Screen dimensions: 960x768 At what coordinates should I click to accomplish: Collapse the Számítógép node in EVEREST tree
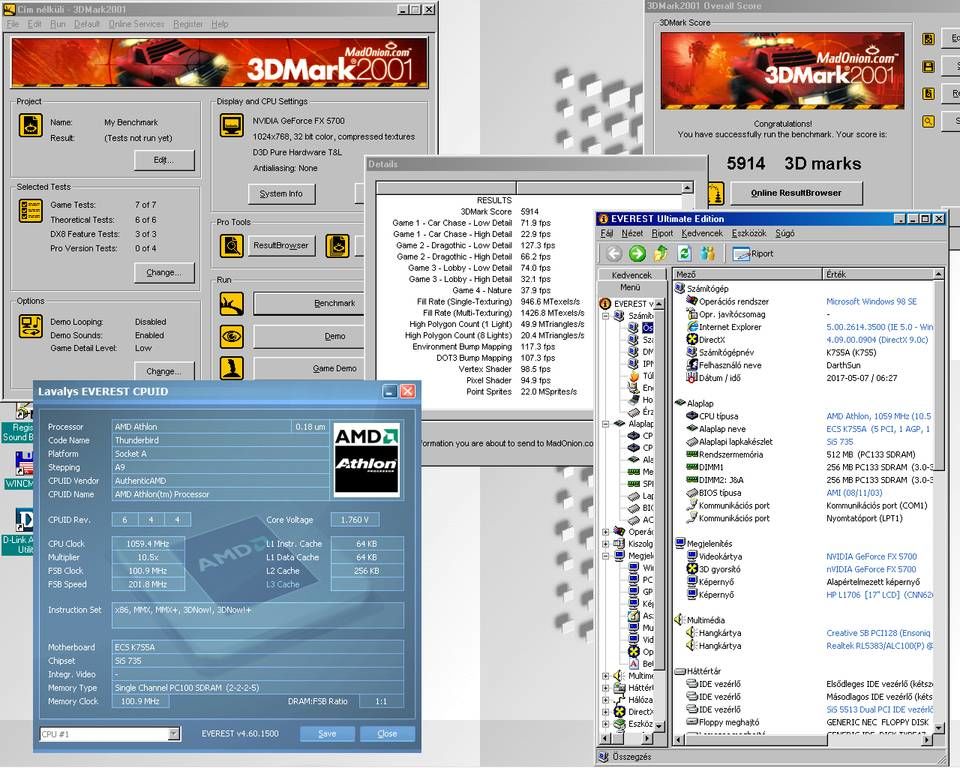[606, 316]
